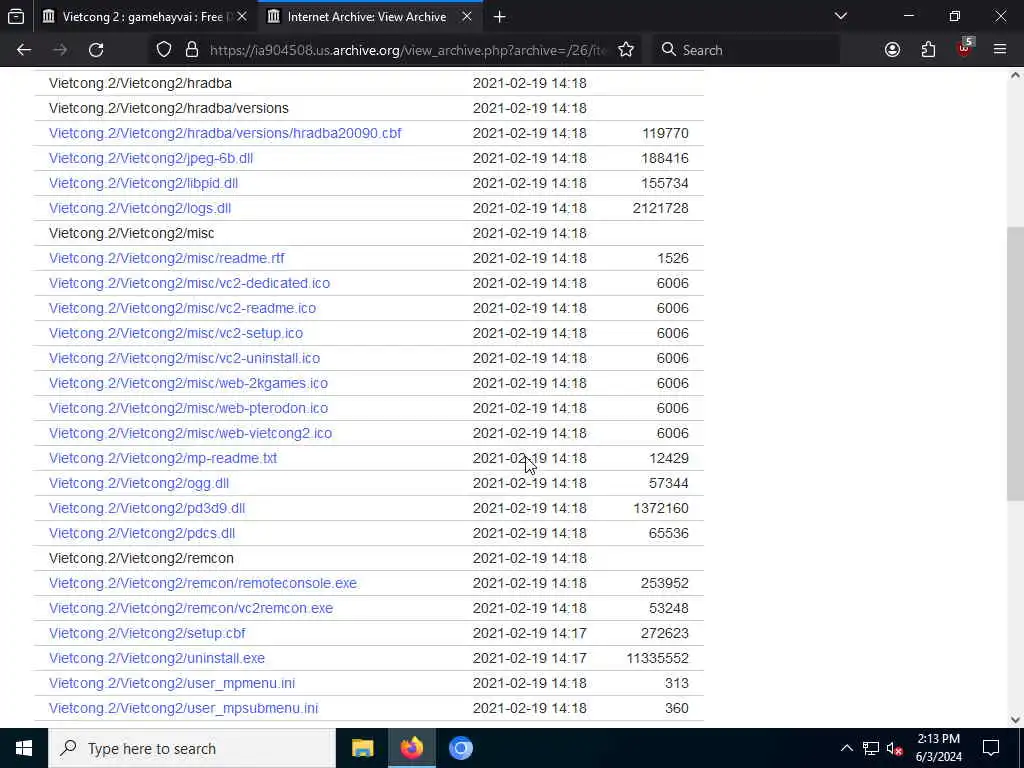Open the Firefox hamburger menu

coord(999,50)
